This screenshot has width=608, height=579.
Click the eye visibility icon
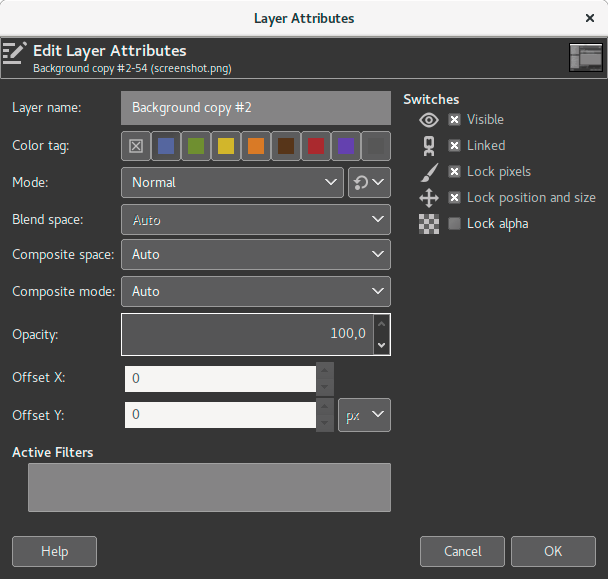(429, 120)
